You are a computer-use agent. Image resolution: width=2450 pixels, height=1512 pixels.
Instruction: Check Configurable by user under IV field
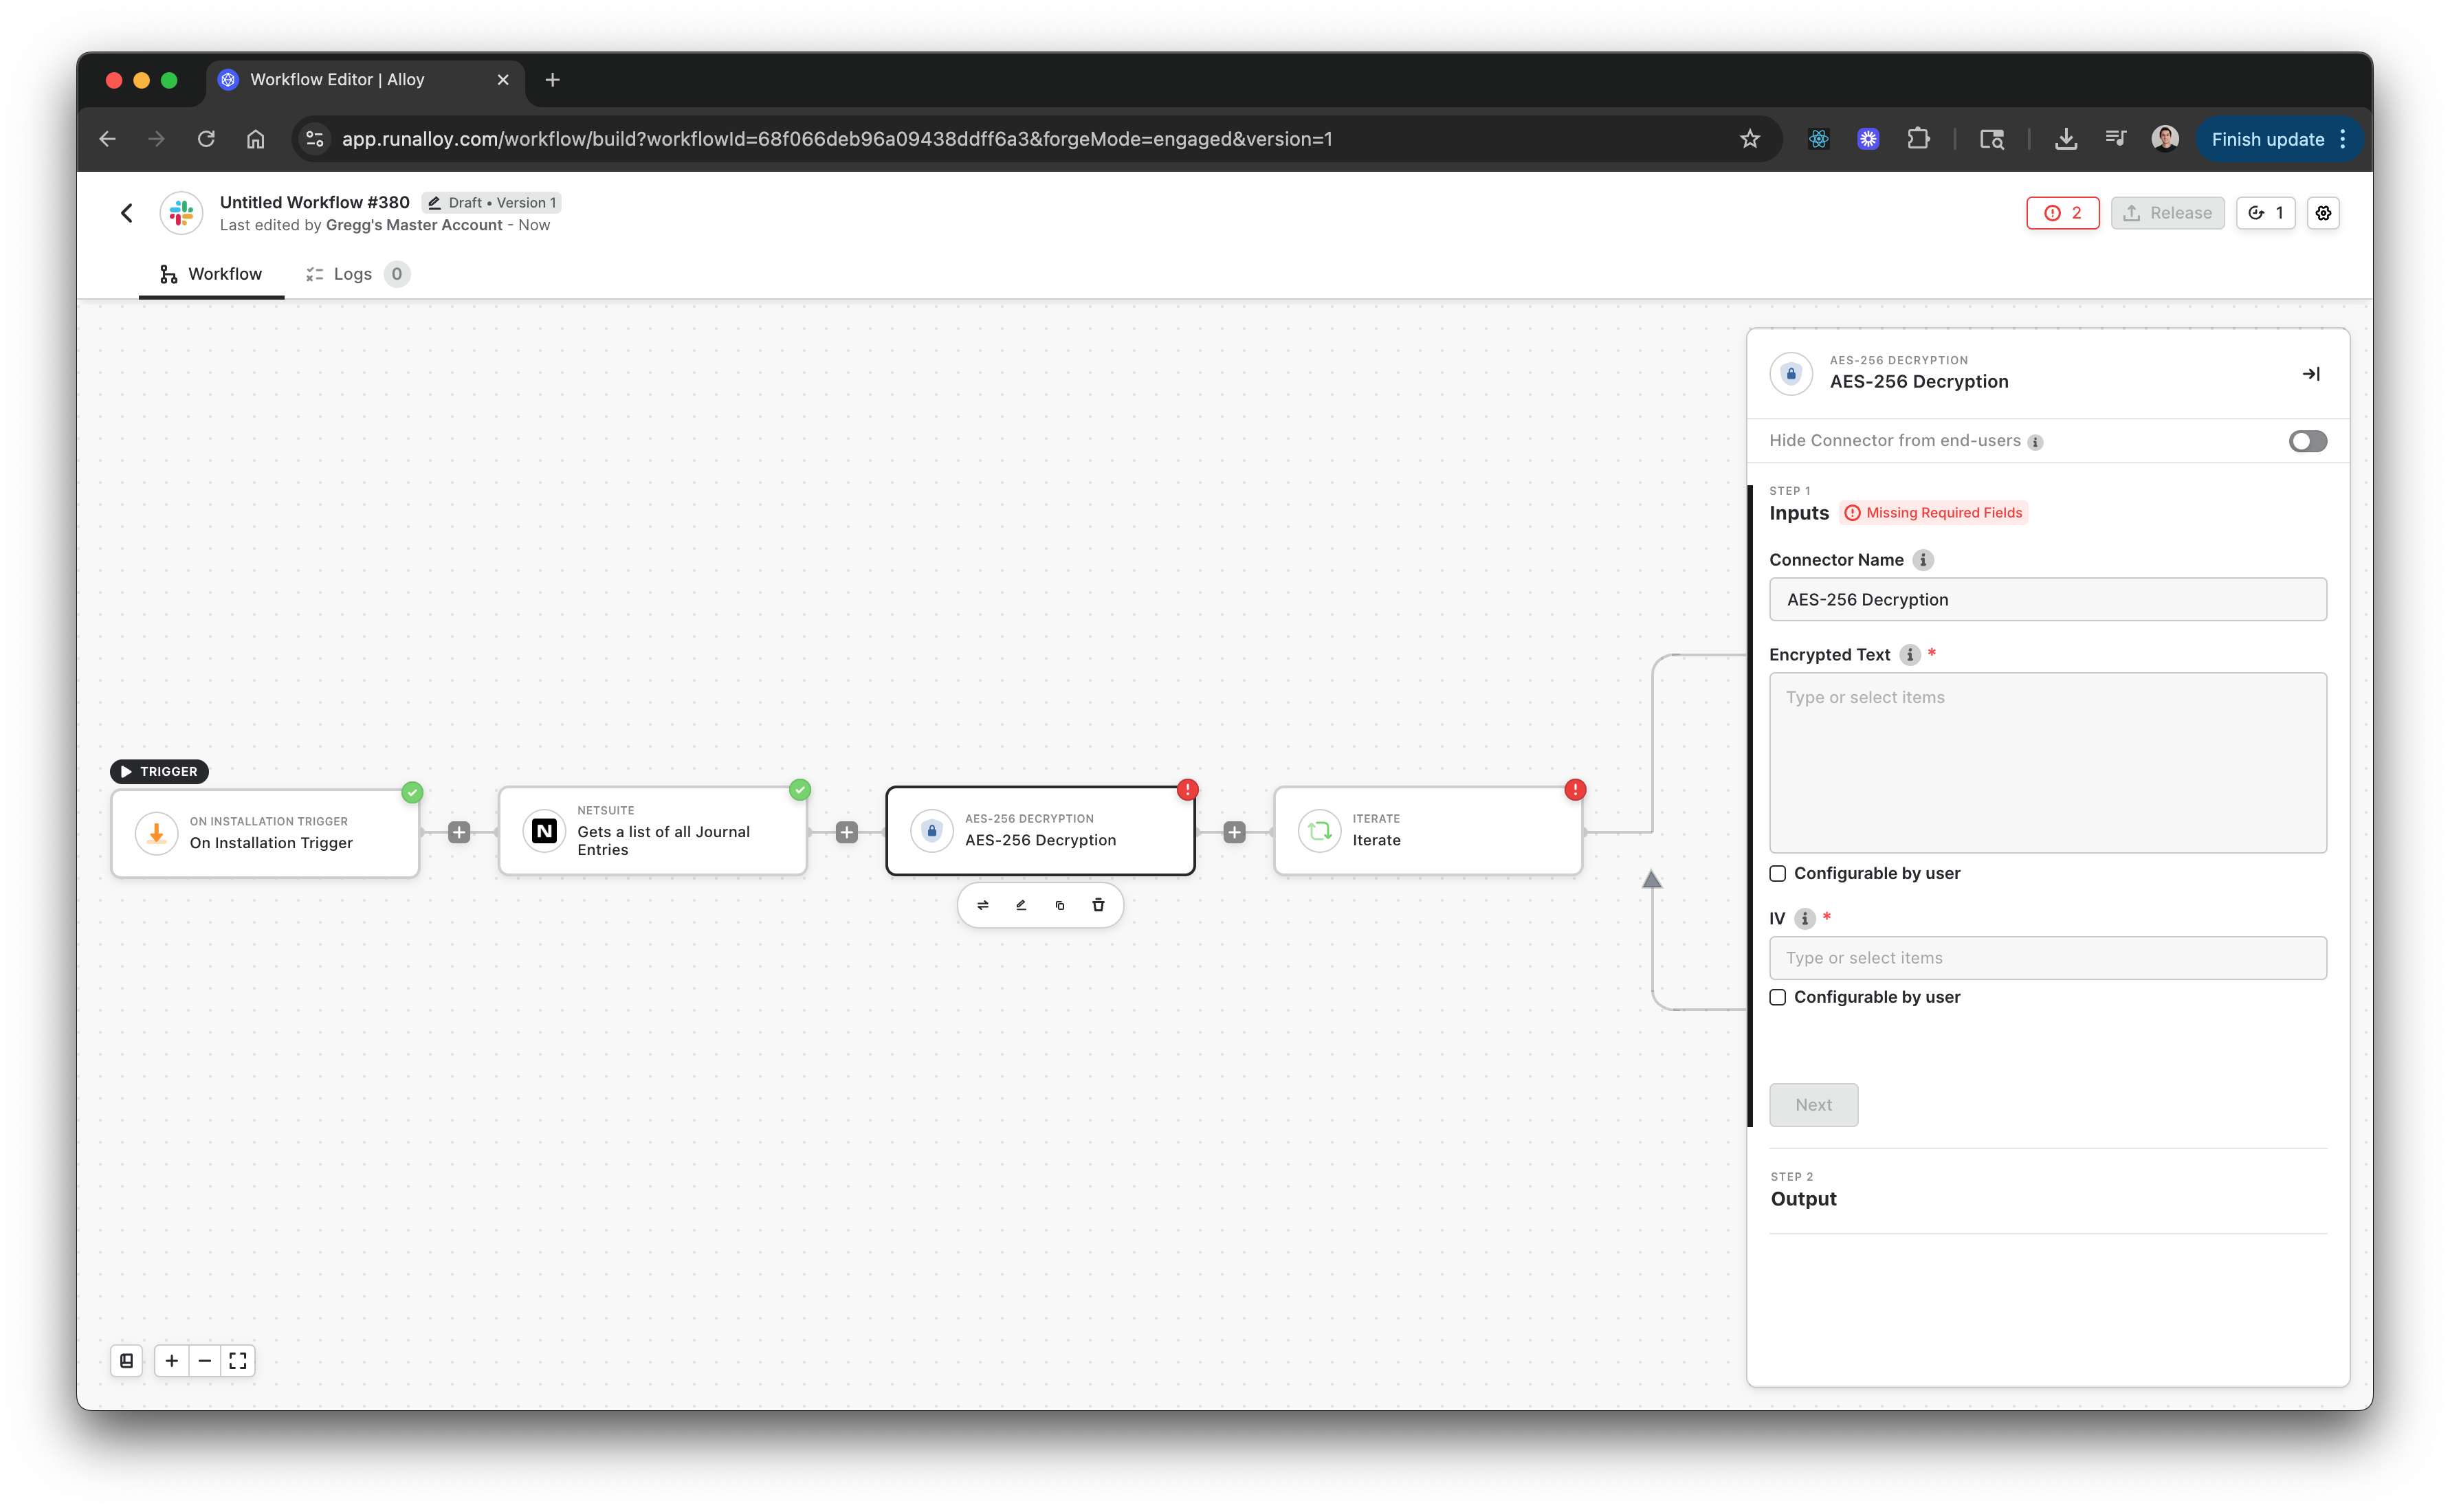1778,997
